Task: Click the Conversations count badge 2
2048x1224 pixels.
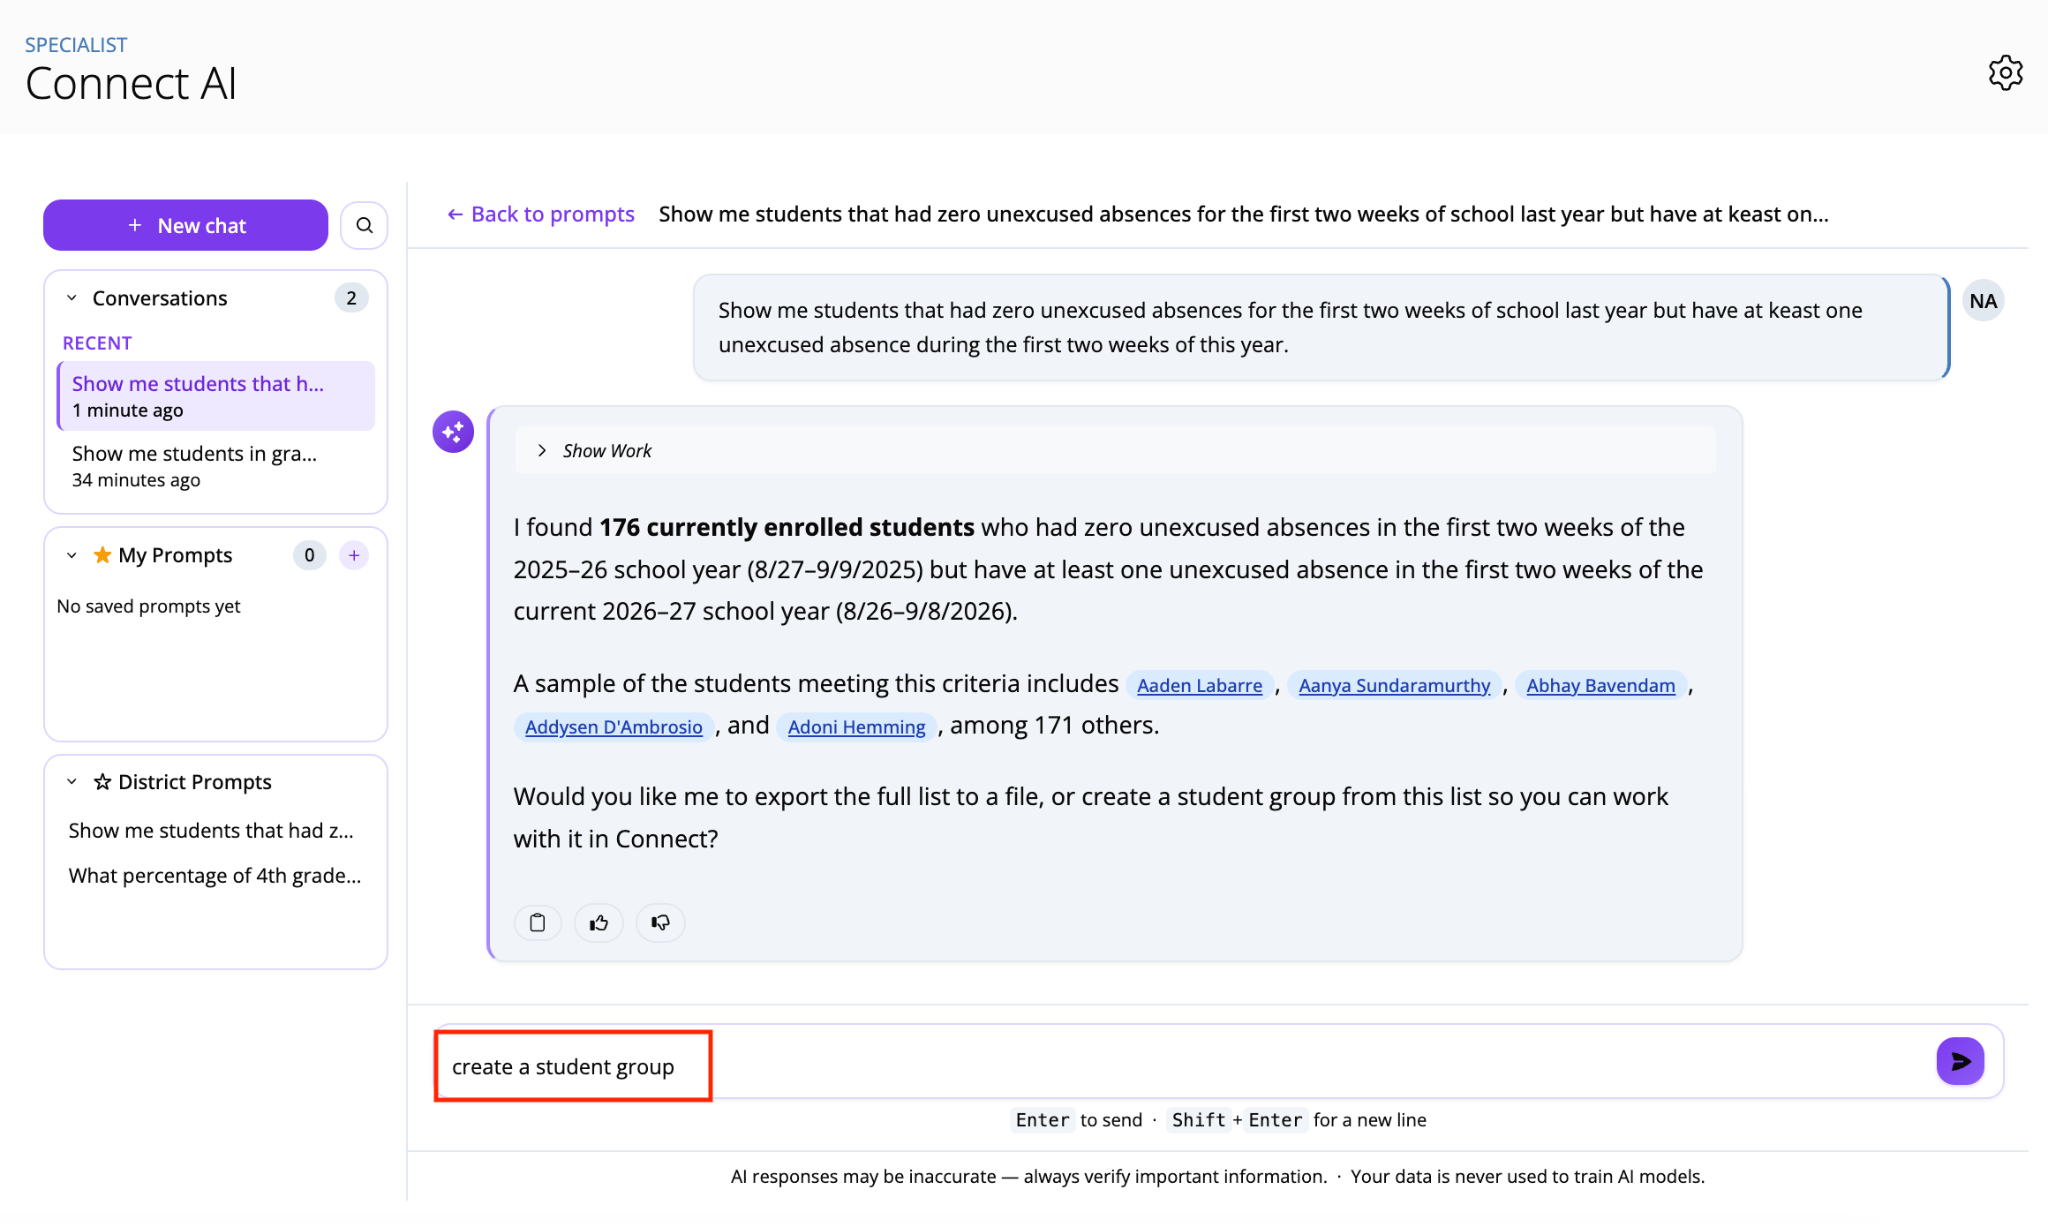Action: pos(351,298)
